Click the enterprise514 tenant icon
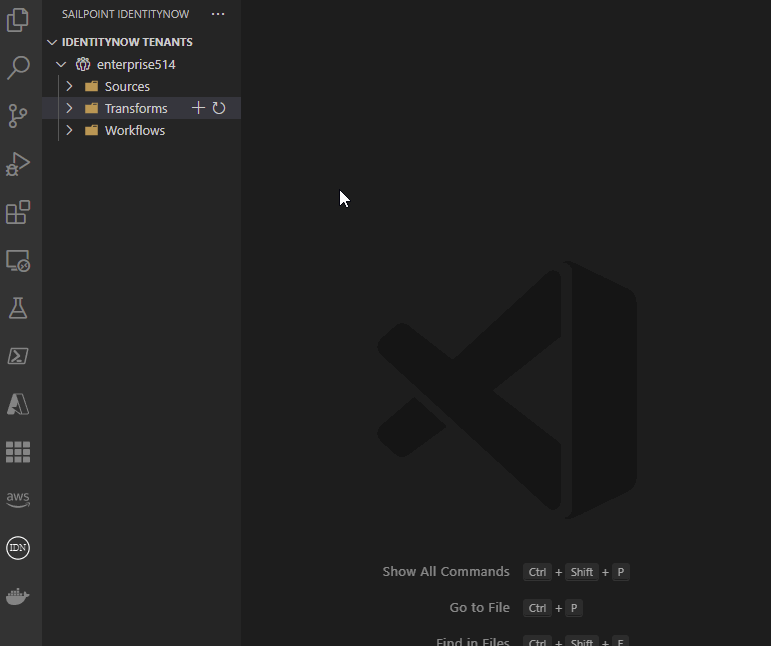This screenshot has height=646, width=771. [x=83, y=64]
